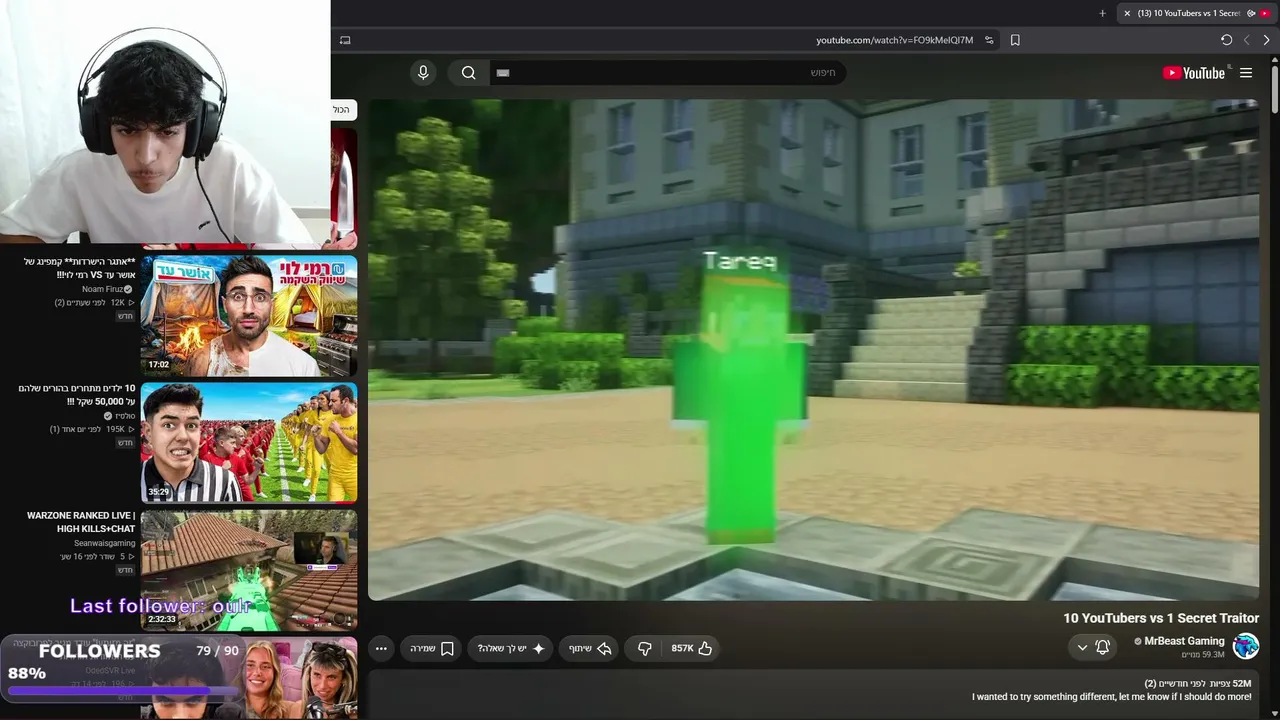Click the '2:32:33' duration badge

click(162, 620)
